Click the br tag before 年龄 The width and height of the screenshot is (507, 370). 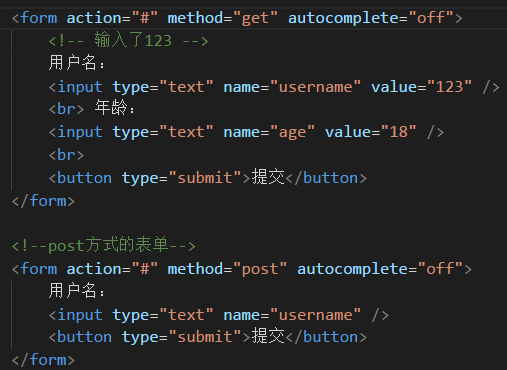coord(66,109)
